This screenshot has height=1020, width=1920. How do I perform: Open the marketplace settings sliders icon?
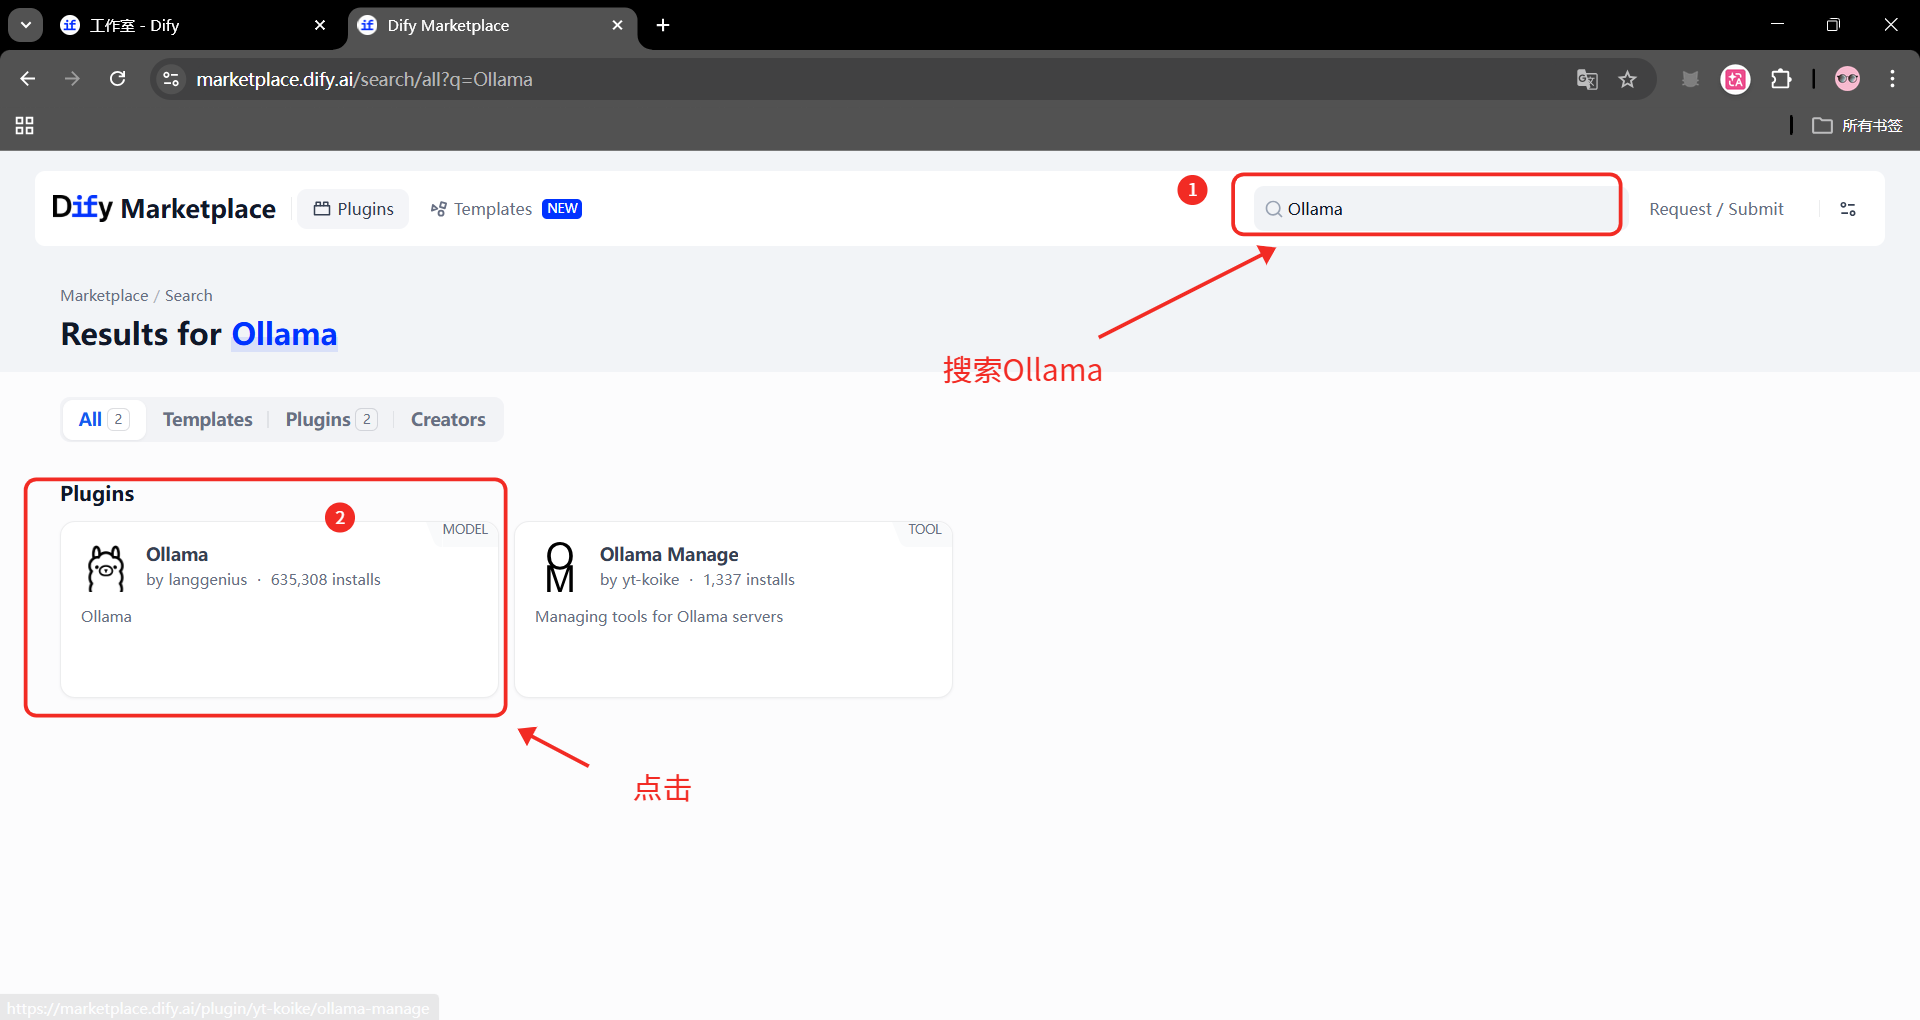click(1848, 209)
